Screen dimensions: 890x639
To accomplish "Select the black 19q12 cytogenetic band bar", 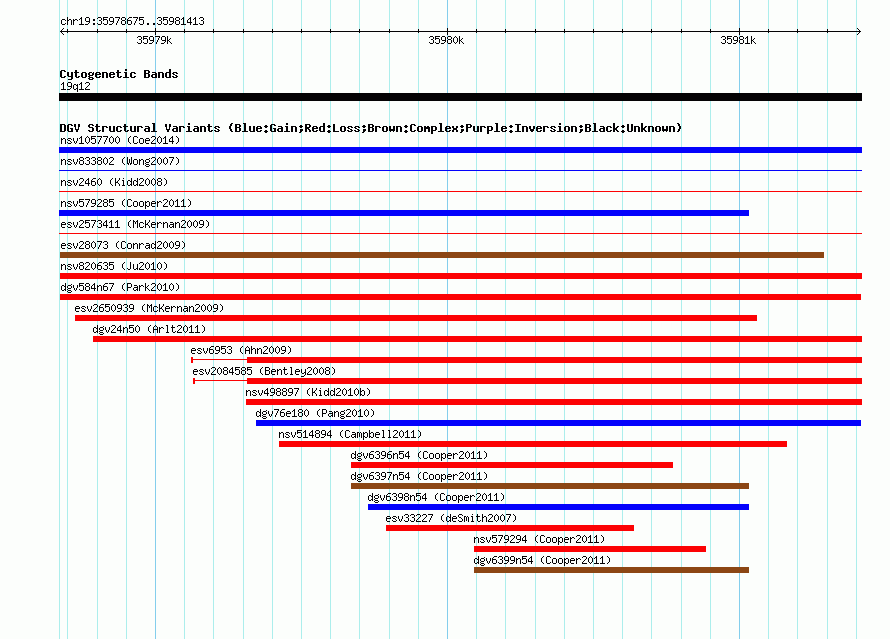I will click(x=460, y=97).
